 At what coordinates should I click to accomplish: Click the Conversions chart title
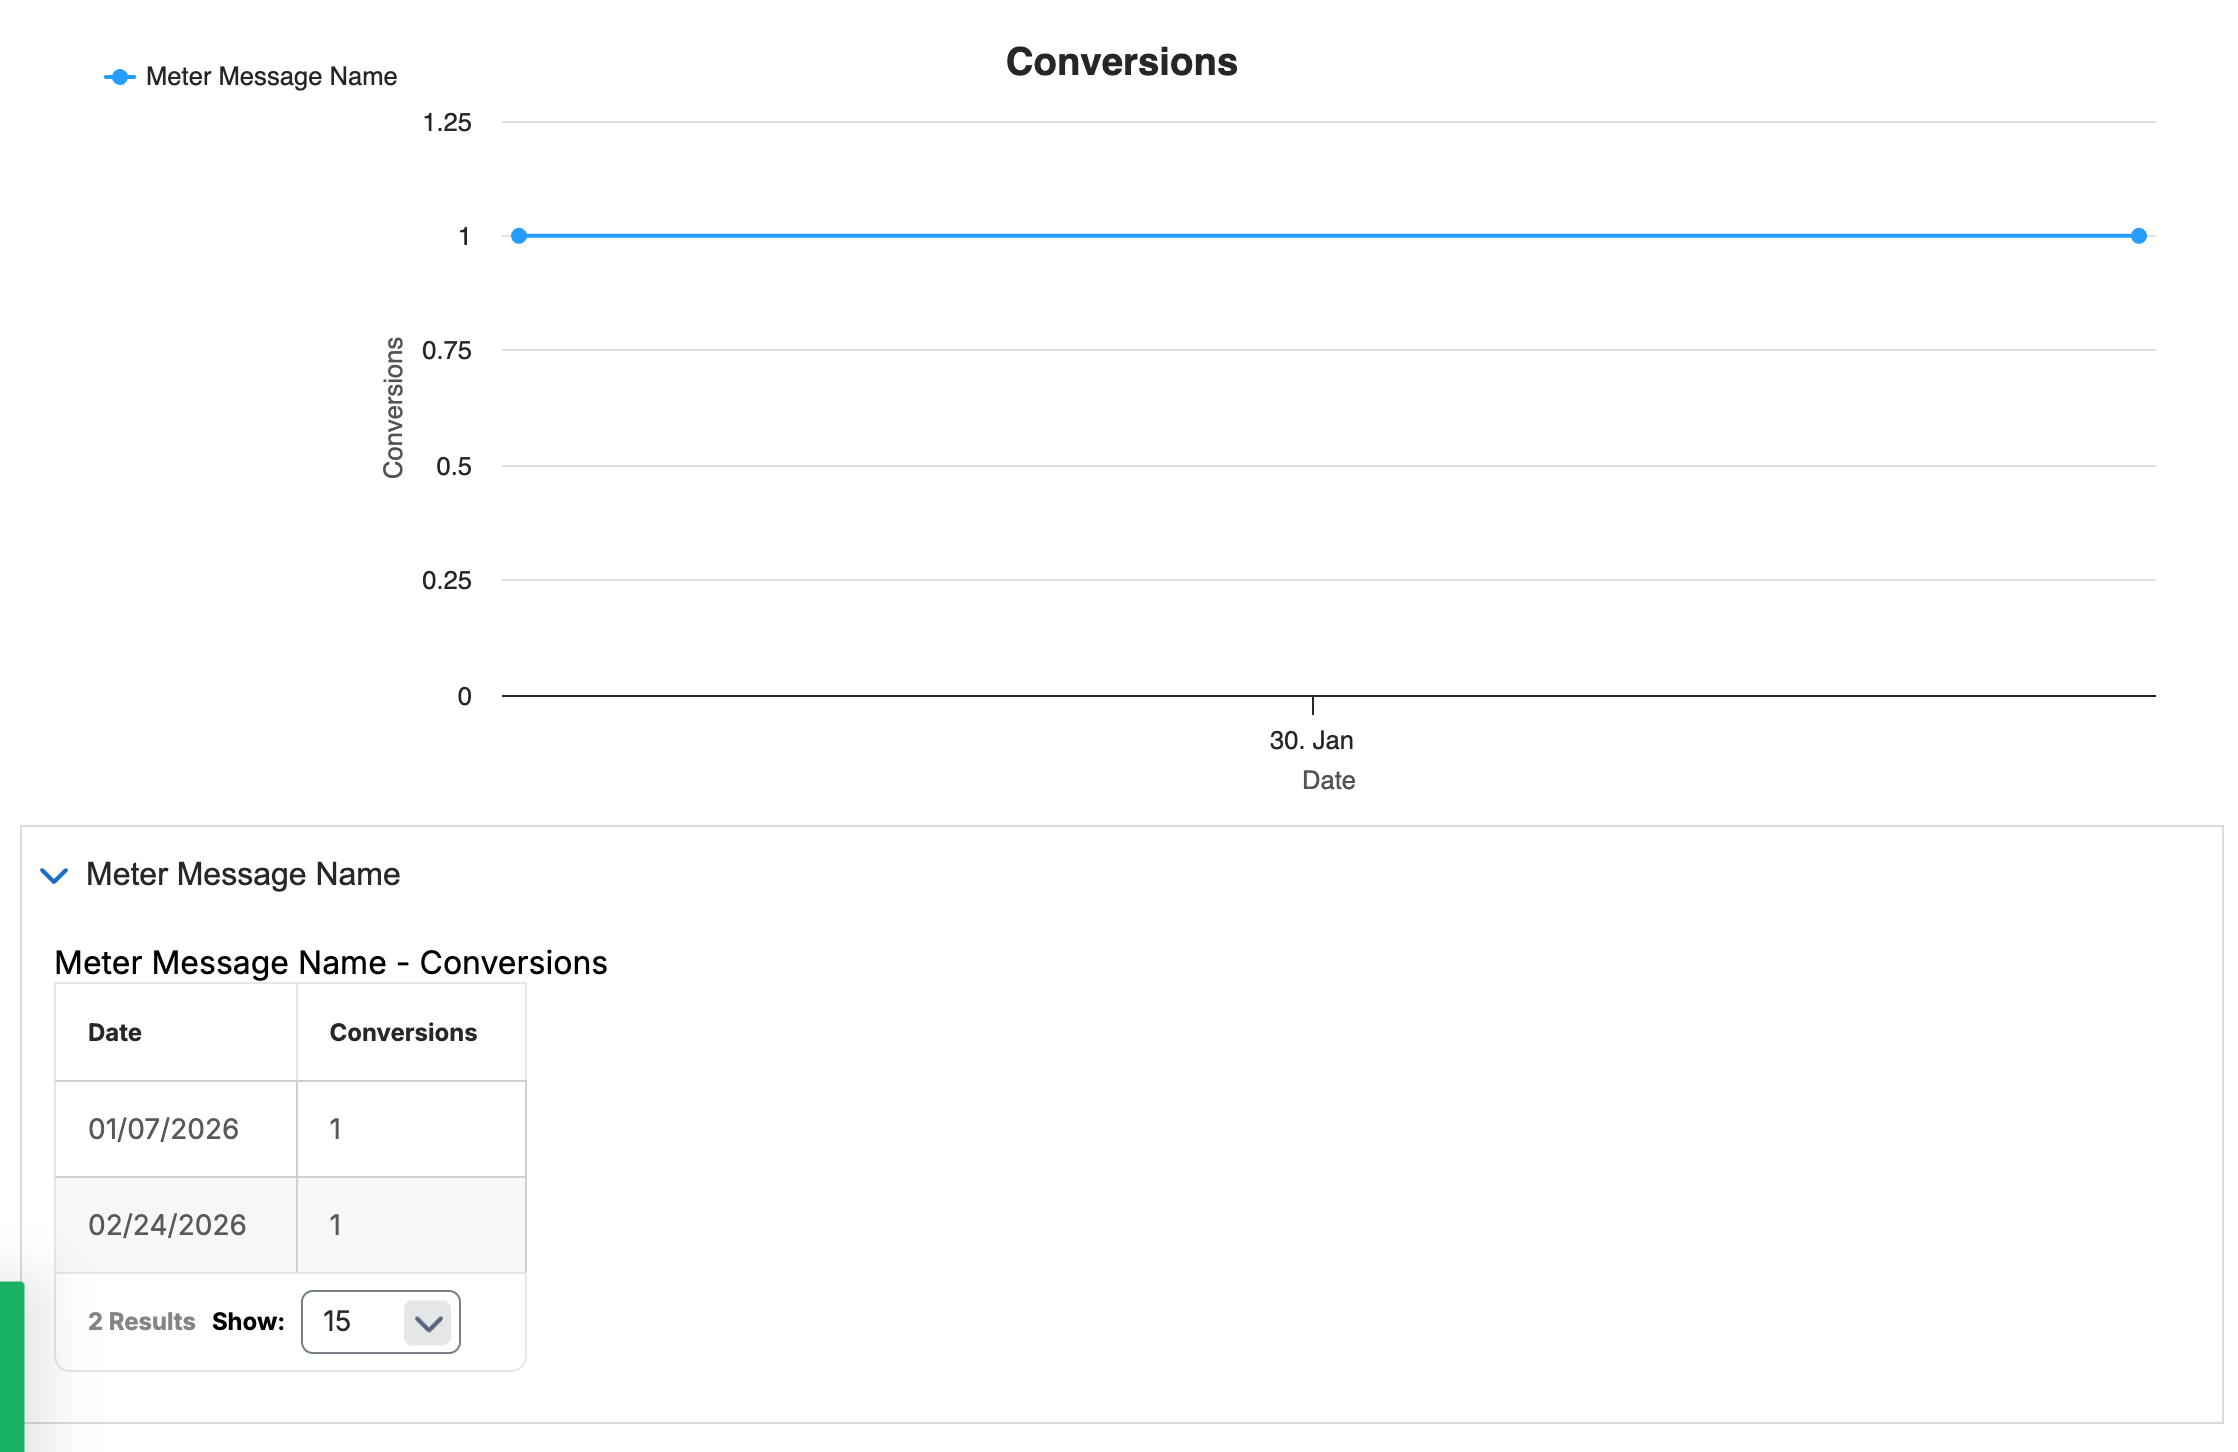(1121, 62)
